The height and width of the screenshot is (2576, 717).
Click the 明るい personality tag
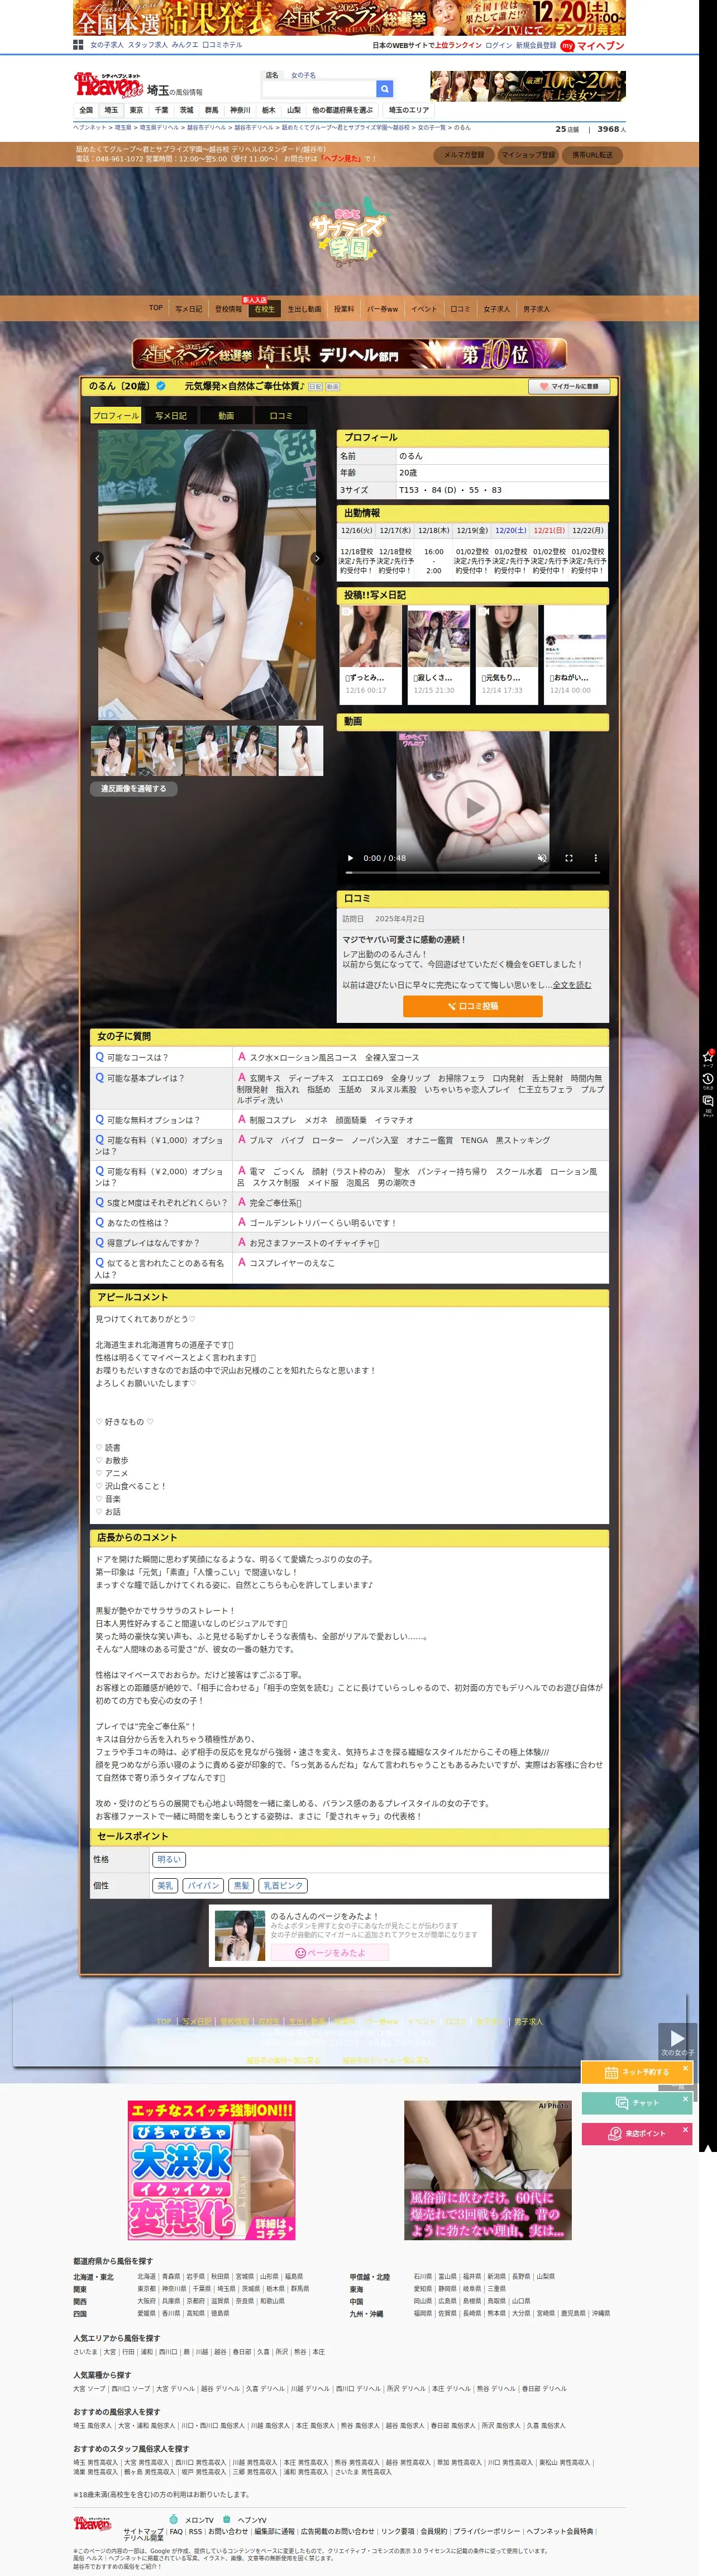pos(169,1859)
